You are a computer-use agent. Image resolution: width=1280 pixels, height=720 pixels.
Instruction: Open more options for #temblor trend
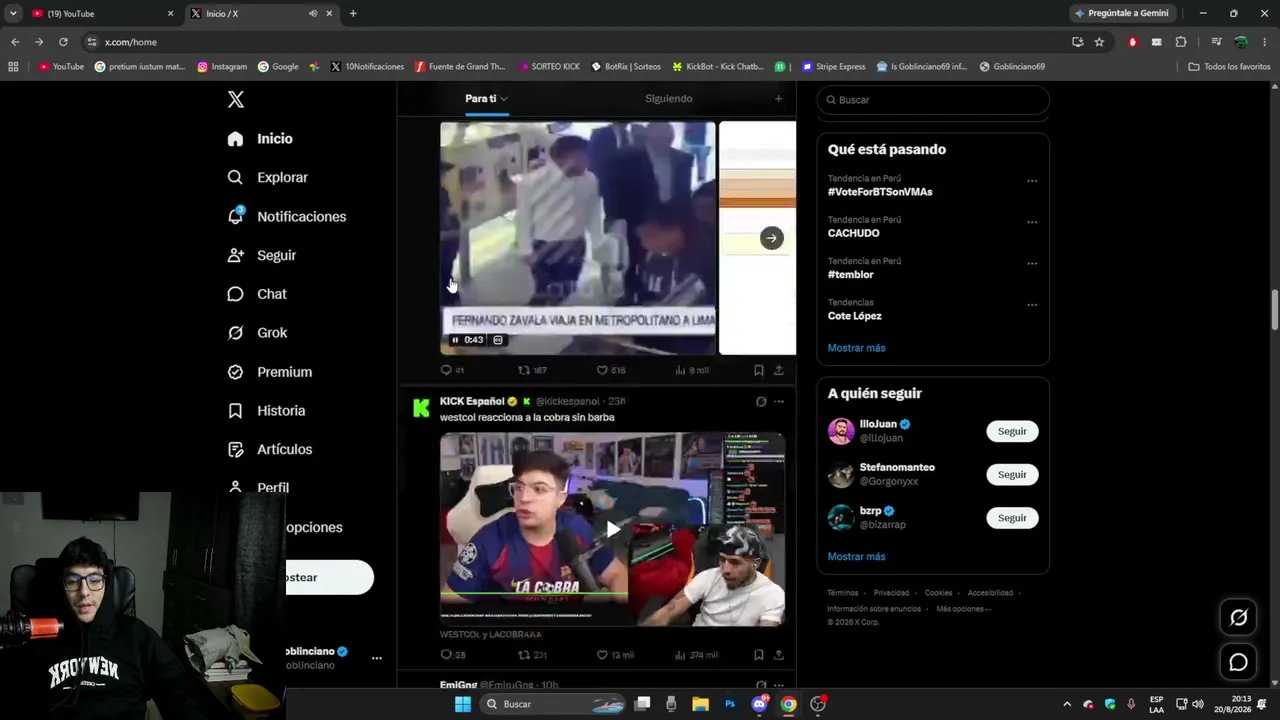(x=1032, y=264)
